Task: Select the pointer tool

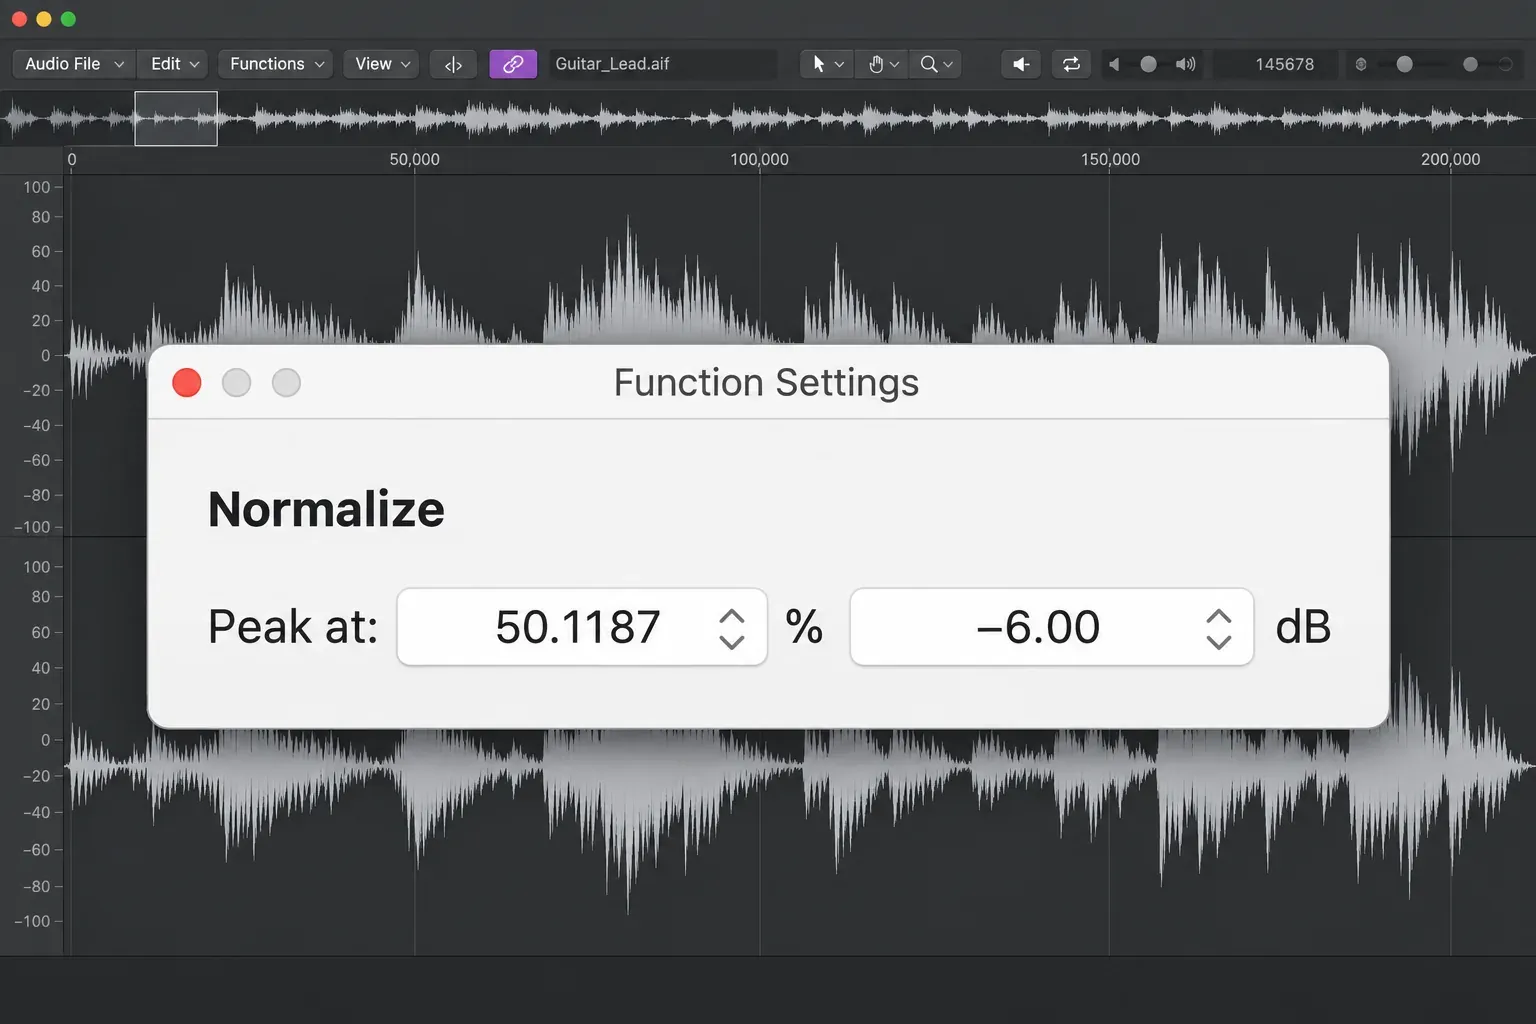Action: pos(818,64)
